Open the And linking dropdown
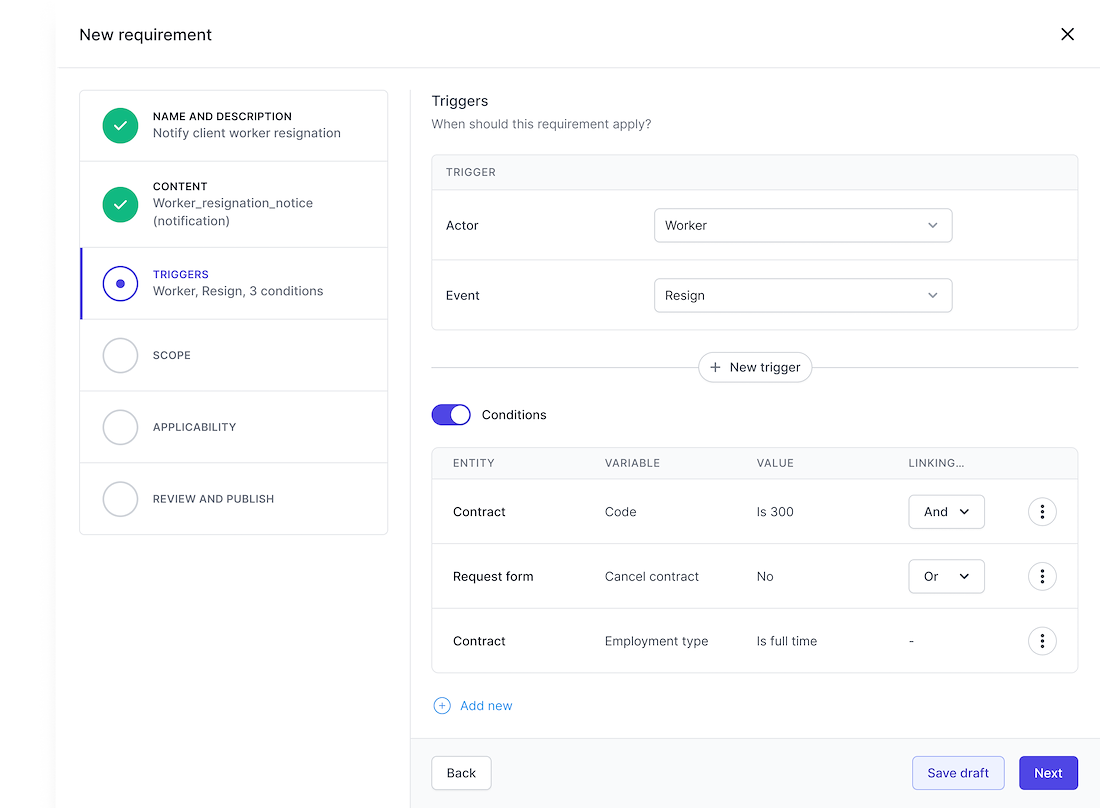Viewport: 1100px width, 808px height. coord(946,511)
